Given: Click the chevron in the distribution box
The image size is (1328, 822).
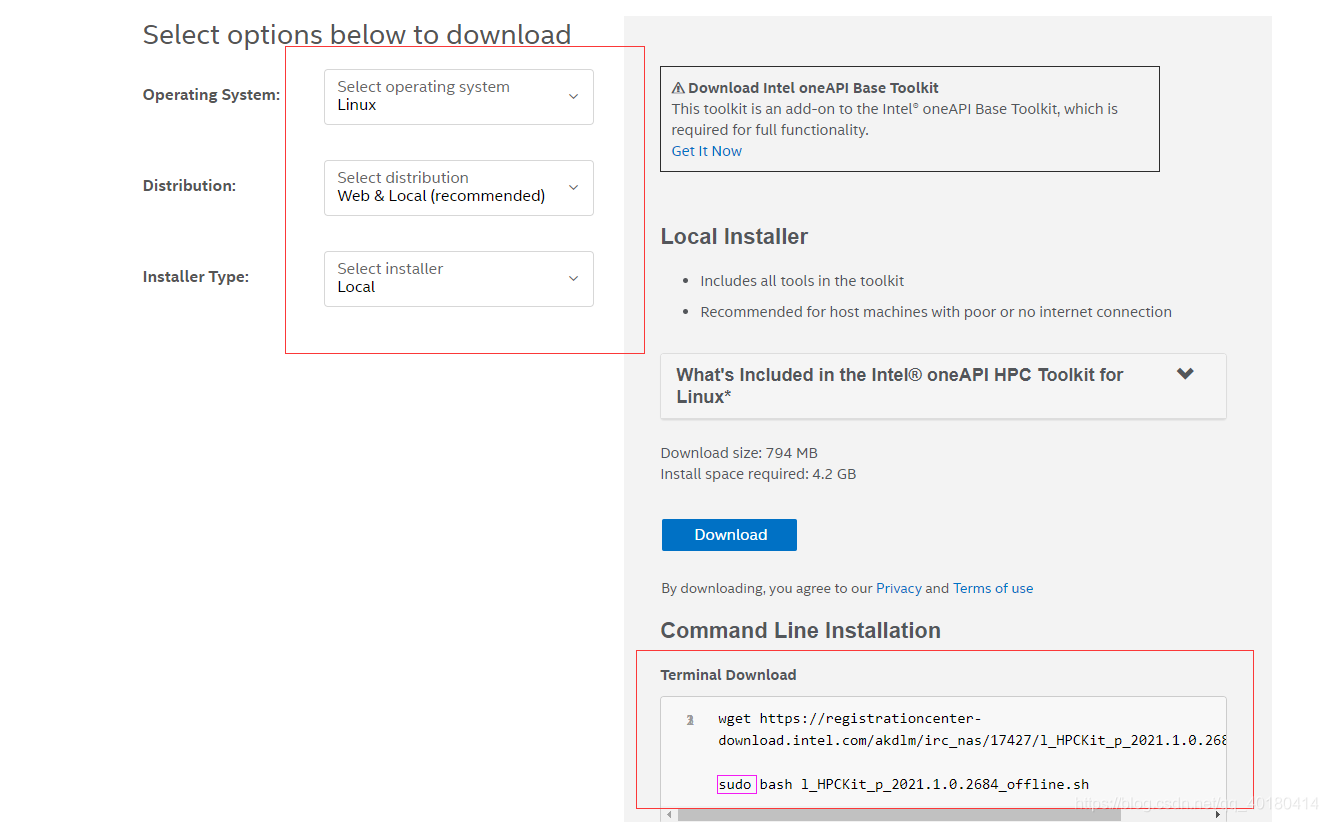Looking at the screenshot, I should (x=573, y=187).
